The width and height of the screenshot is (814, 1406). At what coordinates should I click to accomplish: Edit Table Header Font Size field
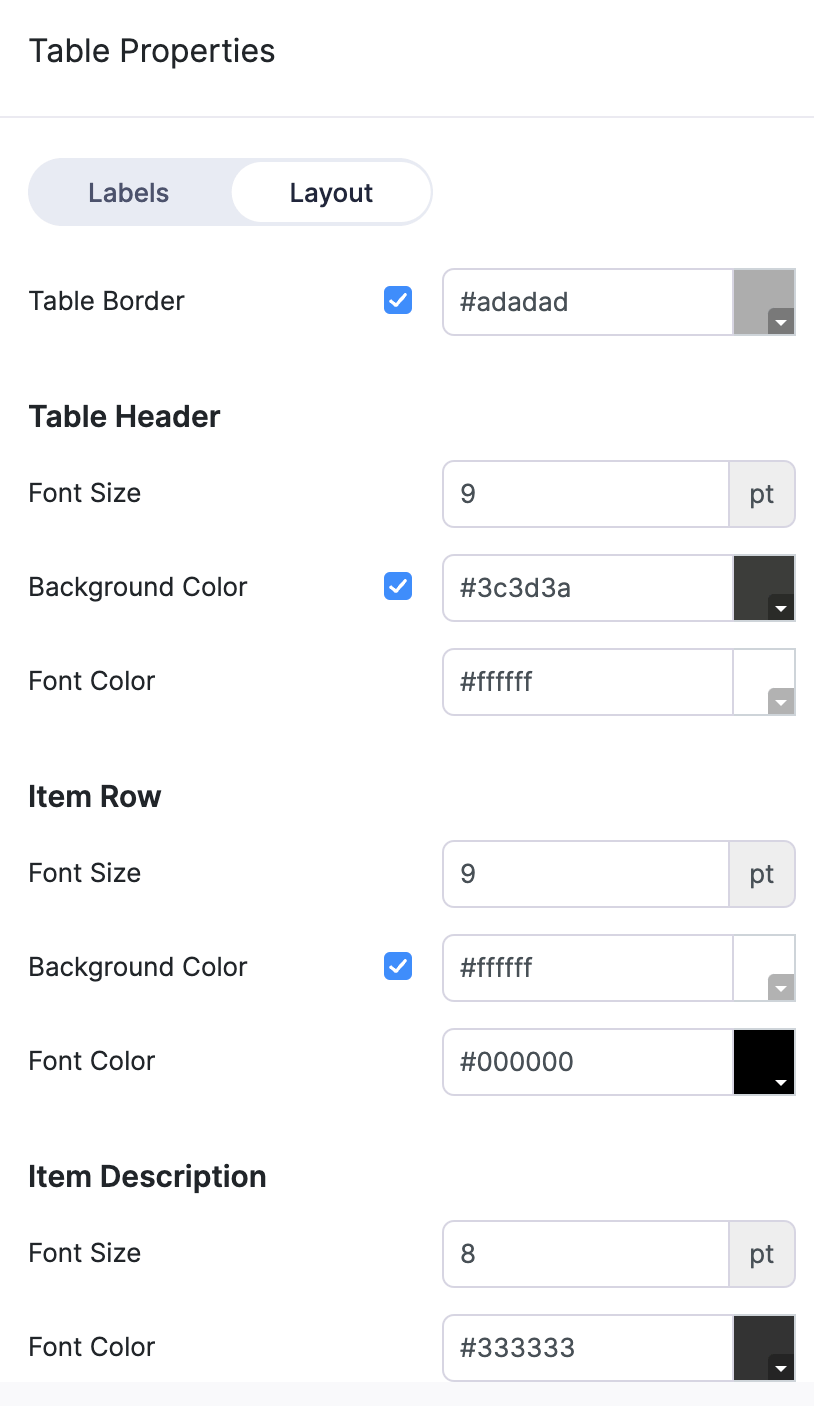[x=586, y=494]
